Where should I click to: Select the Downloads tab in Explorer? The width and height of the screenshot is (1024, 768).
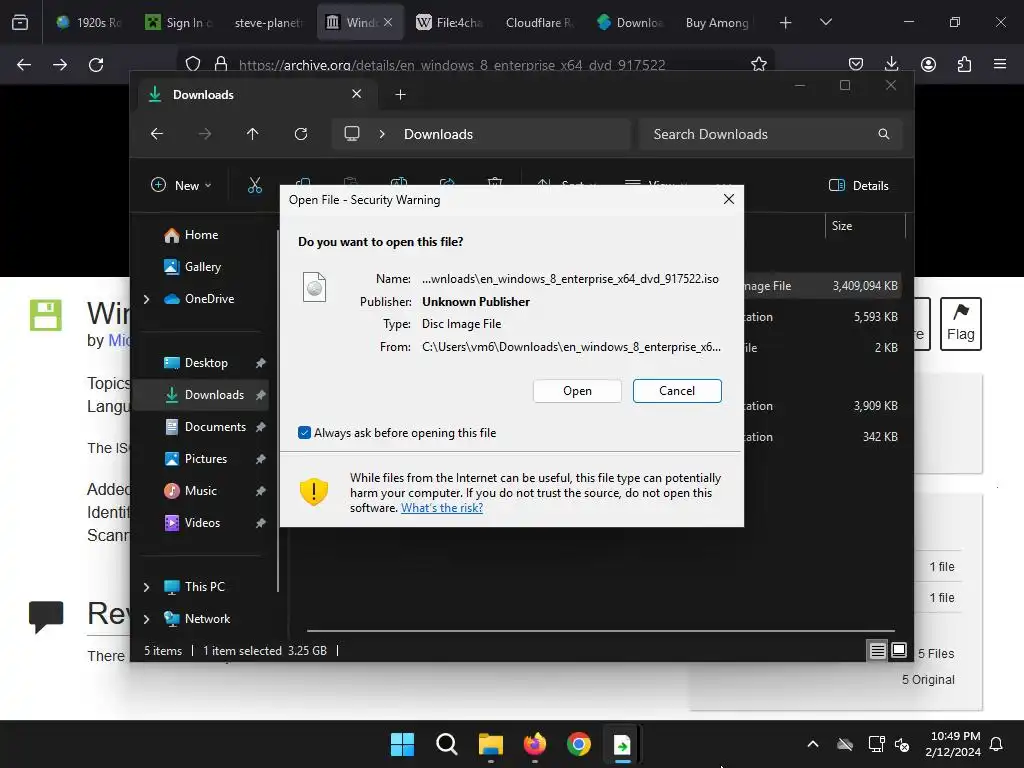(x=255, y=95)
